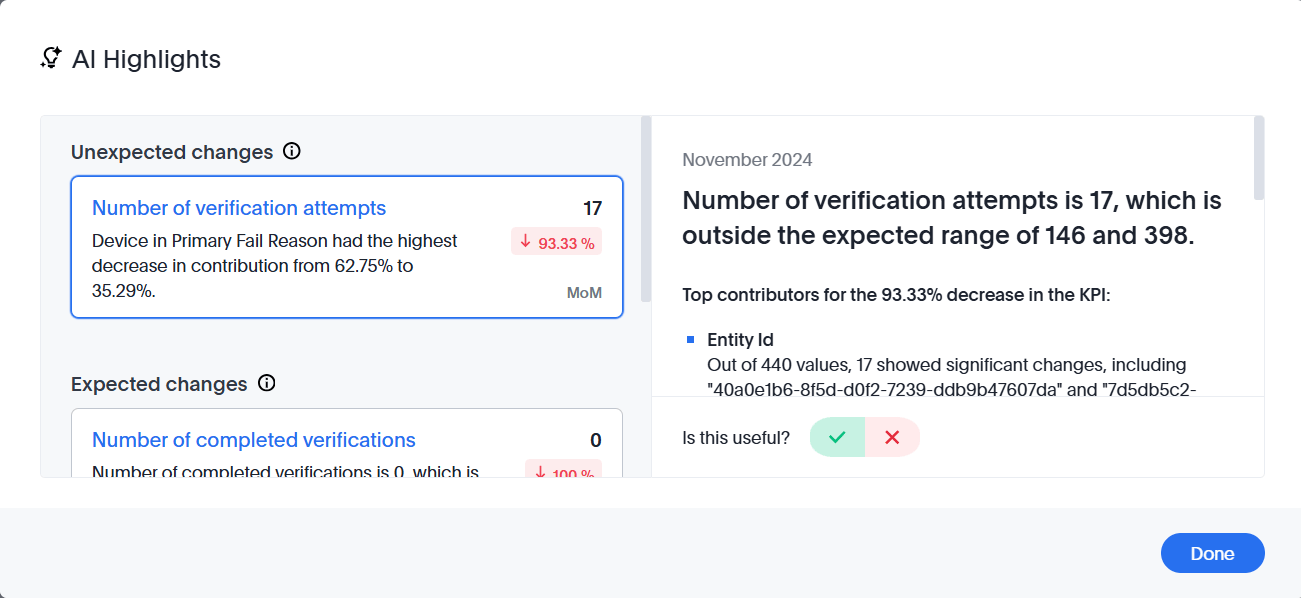1301x598 pixels.
Task: Mark the insight as not useful with the red X
Action: 892,437
